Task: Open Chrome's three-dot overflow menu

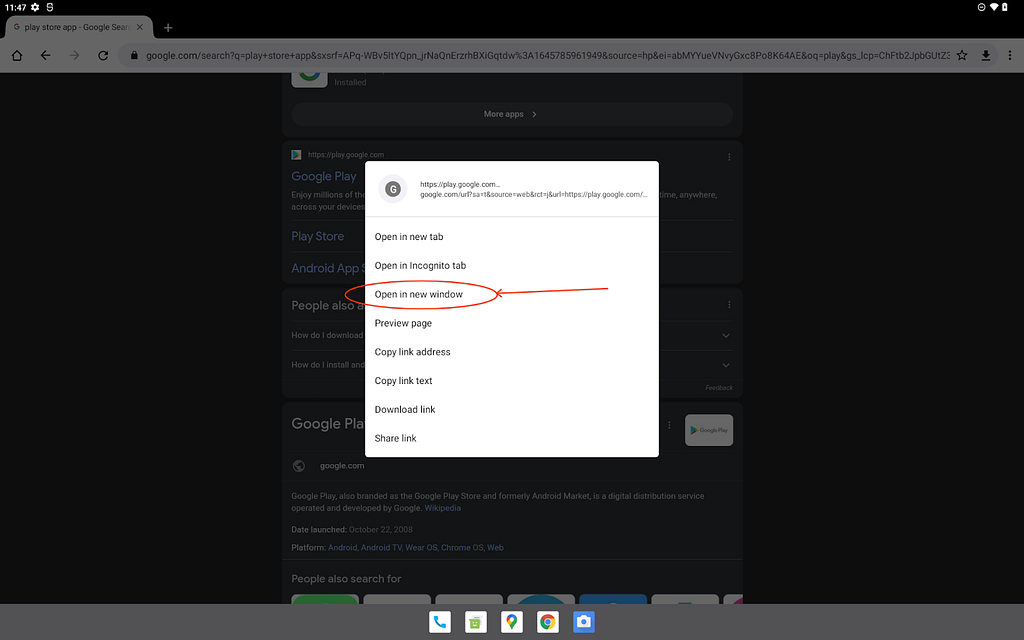Action: tap(1010, 56)
